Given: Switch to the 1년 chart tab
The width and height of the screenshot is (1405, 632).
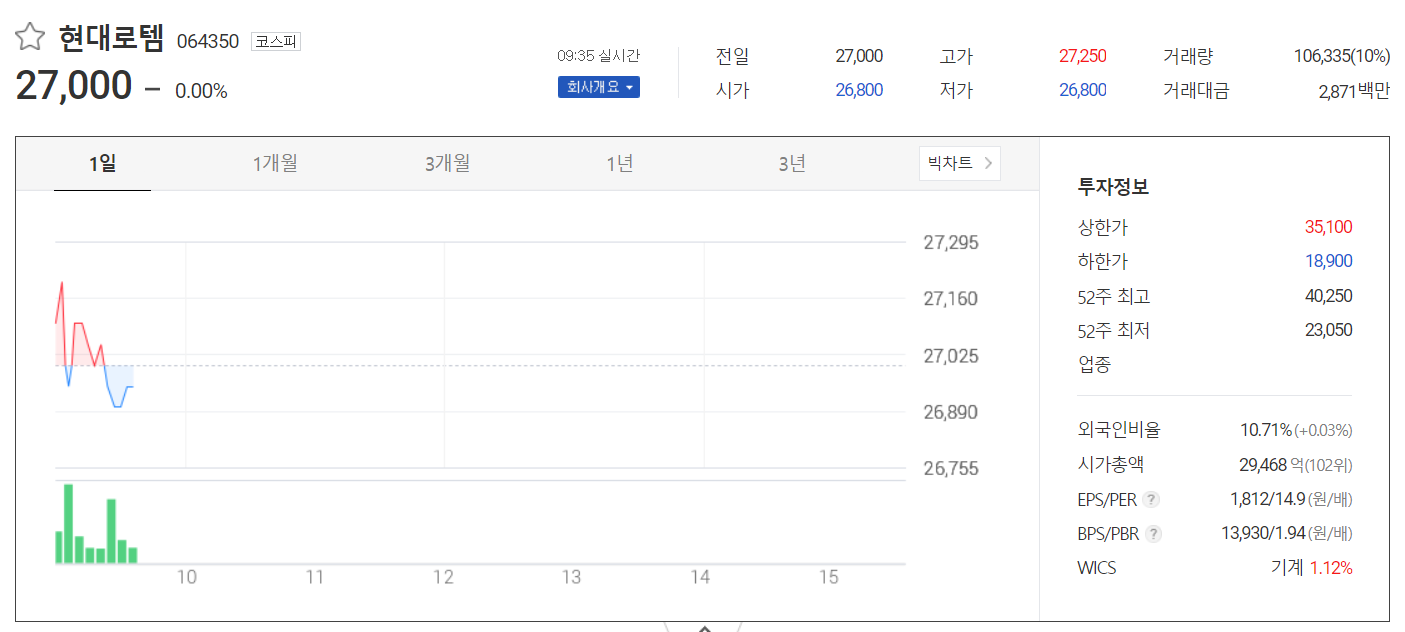Looking at the screenshot, I should (620, 163).
